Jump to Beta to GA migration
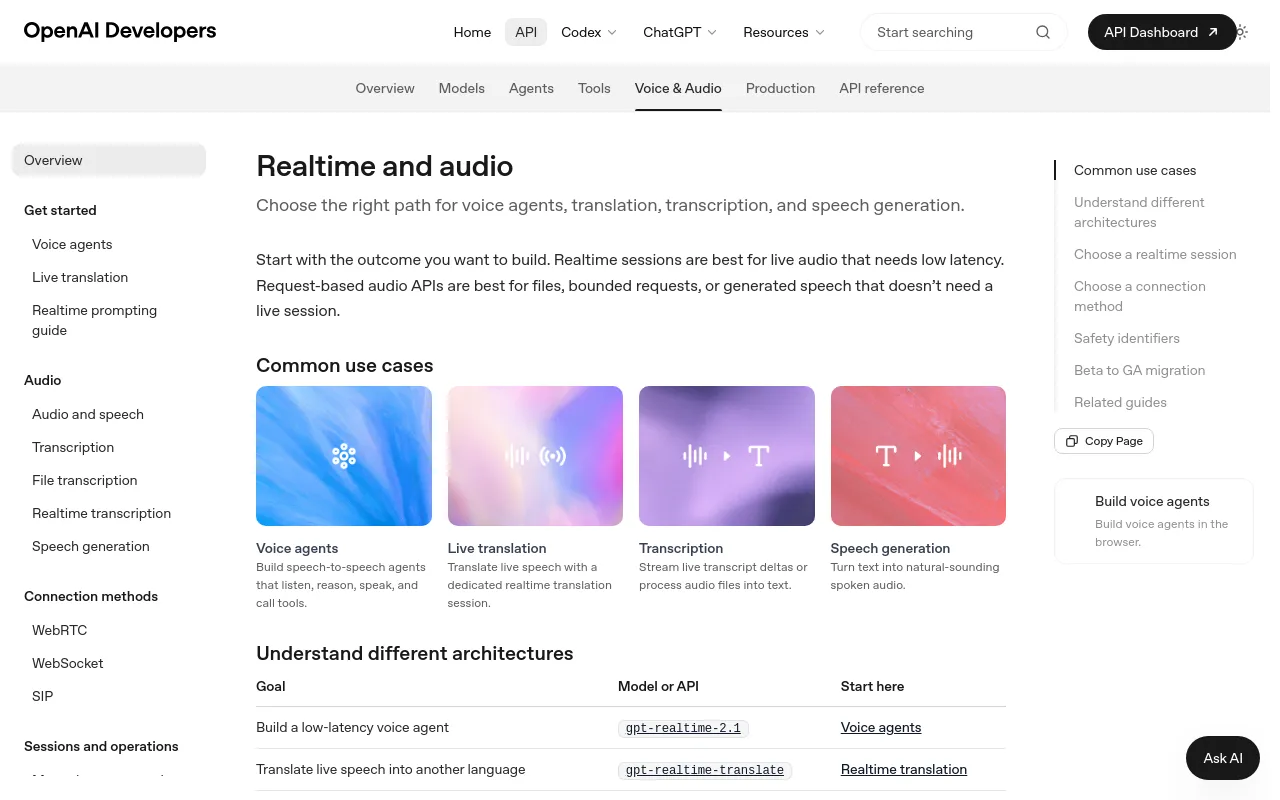Image resolution: width=1280 pixels, height=800 pixels. pyautogui.click(x=1139, y=370)
